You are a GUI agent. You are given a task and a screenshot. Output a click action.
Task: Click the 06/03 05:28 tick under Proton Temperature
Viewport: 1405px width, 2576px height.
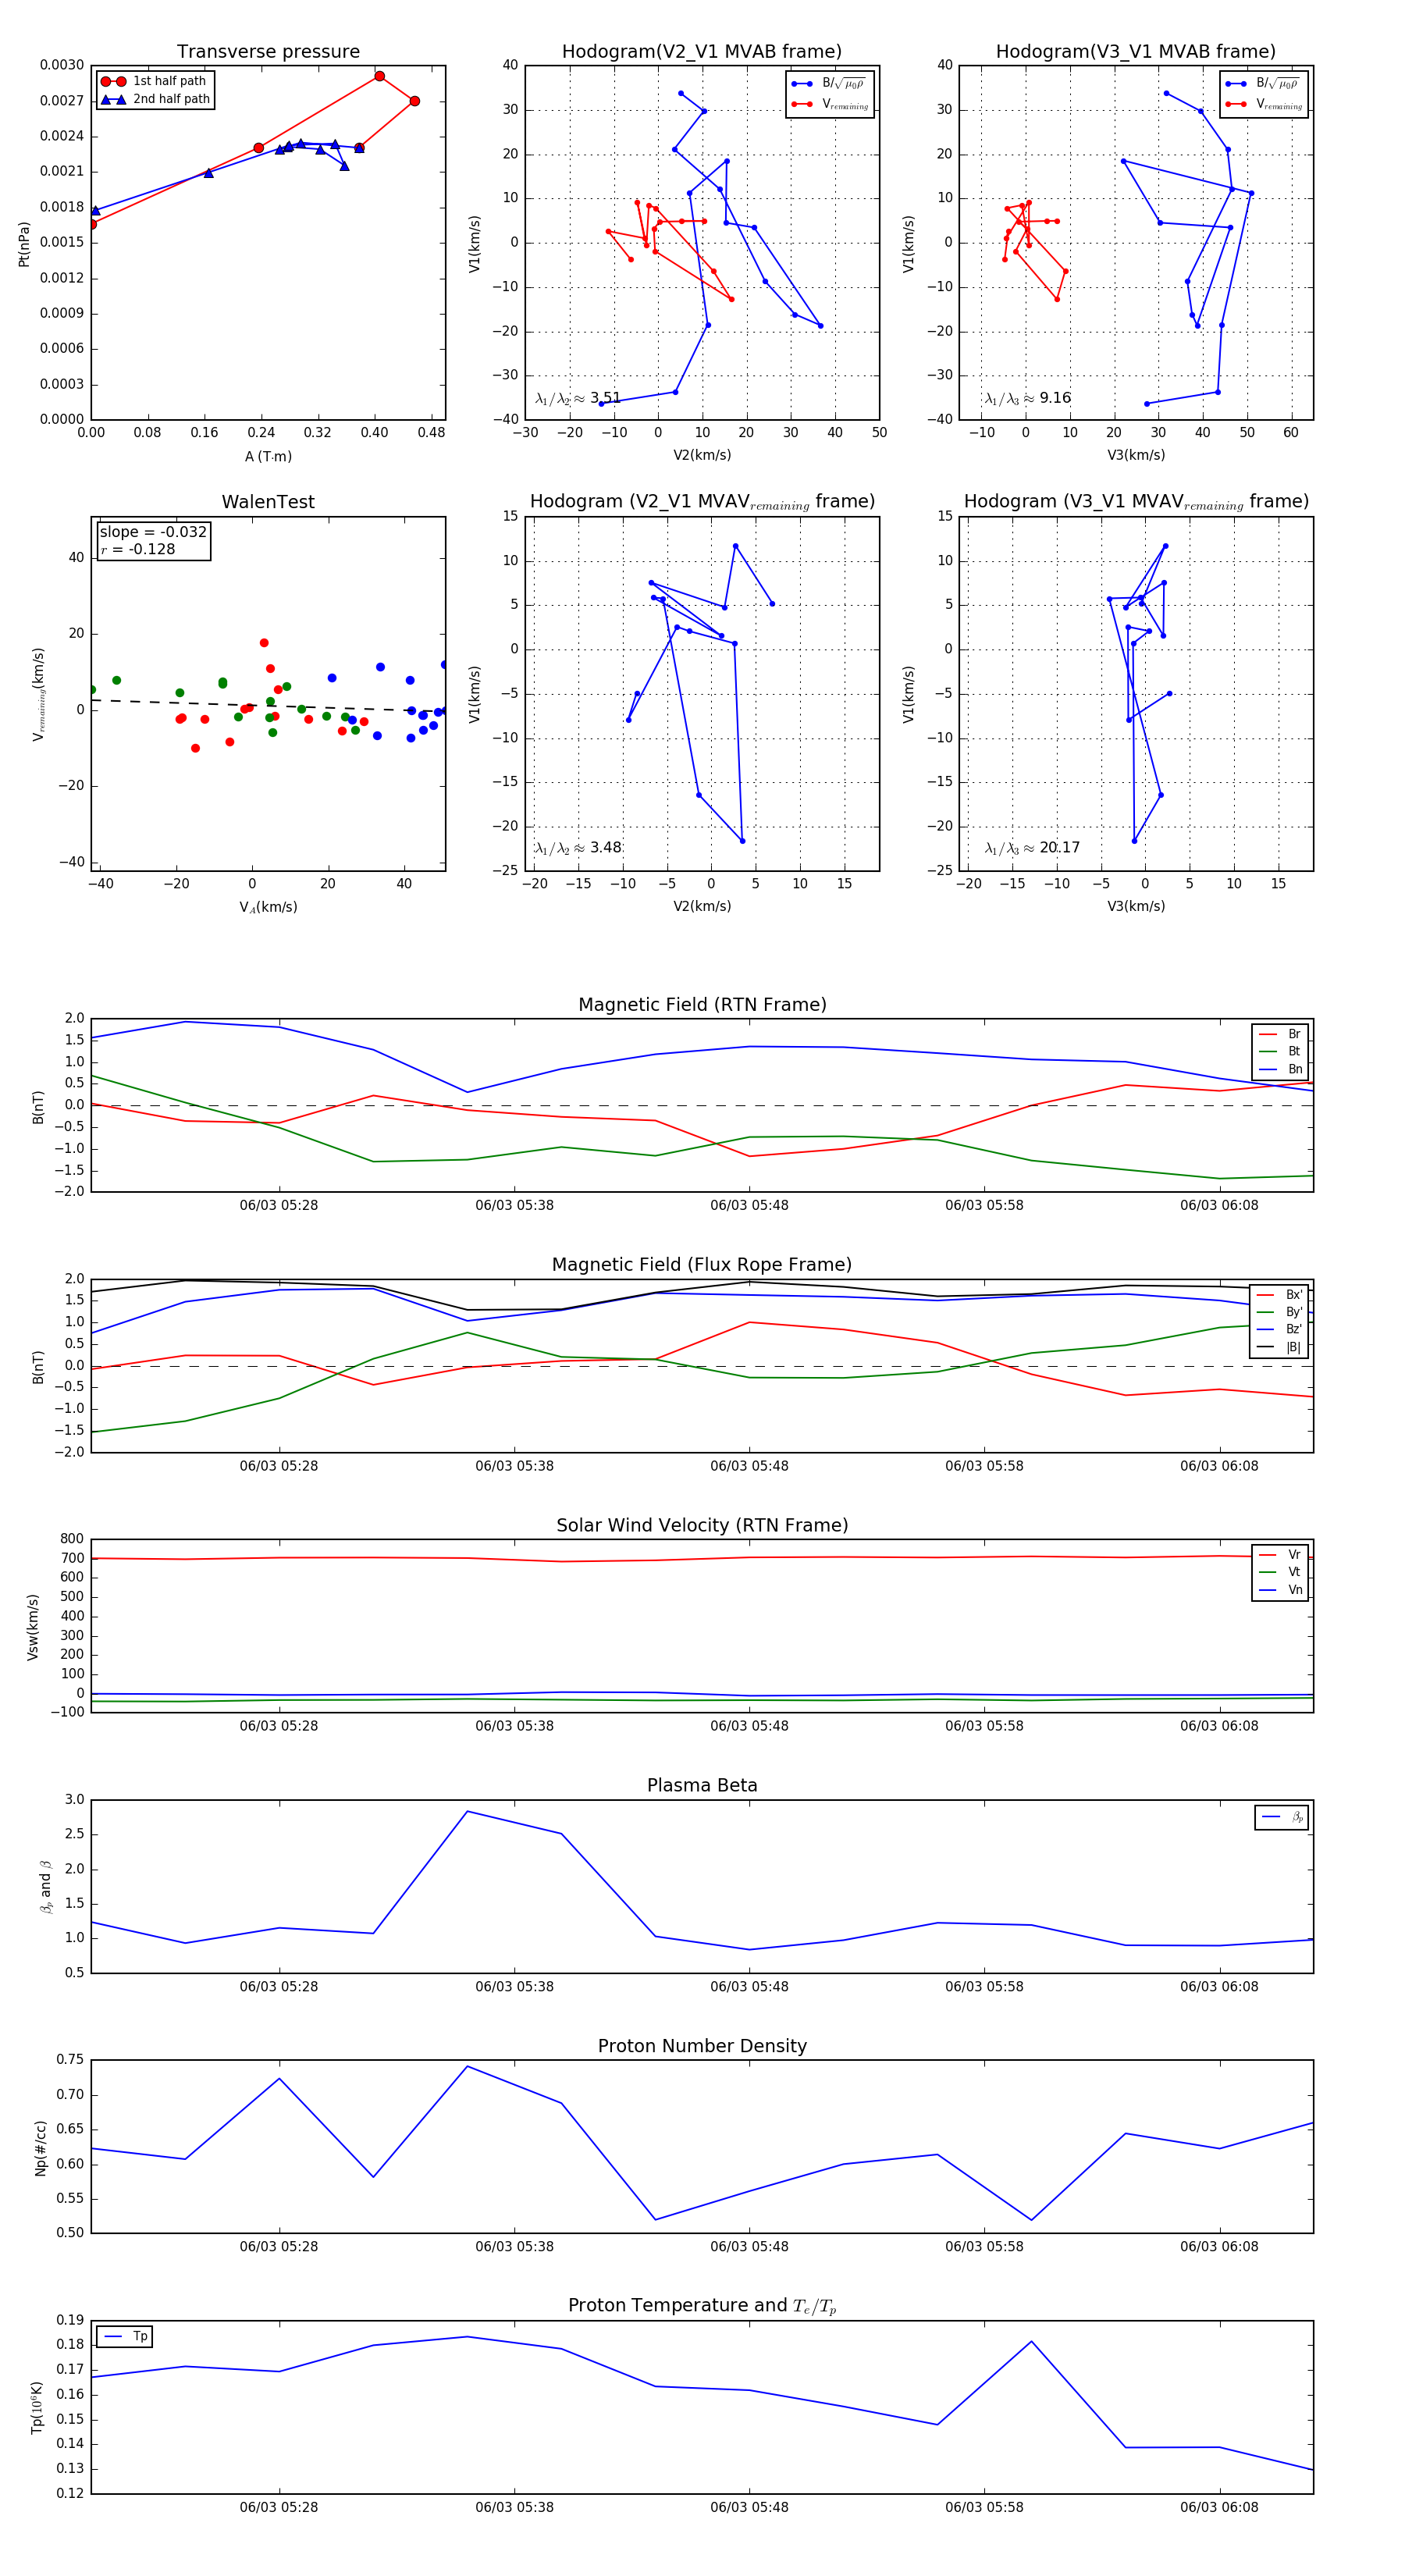click(x=279, y=2507)
